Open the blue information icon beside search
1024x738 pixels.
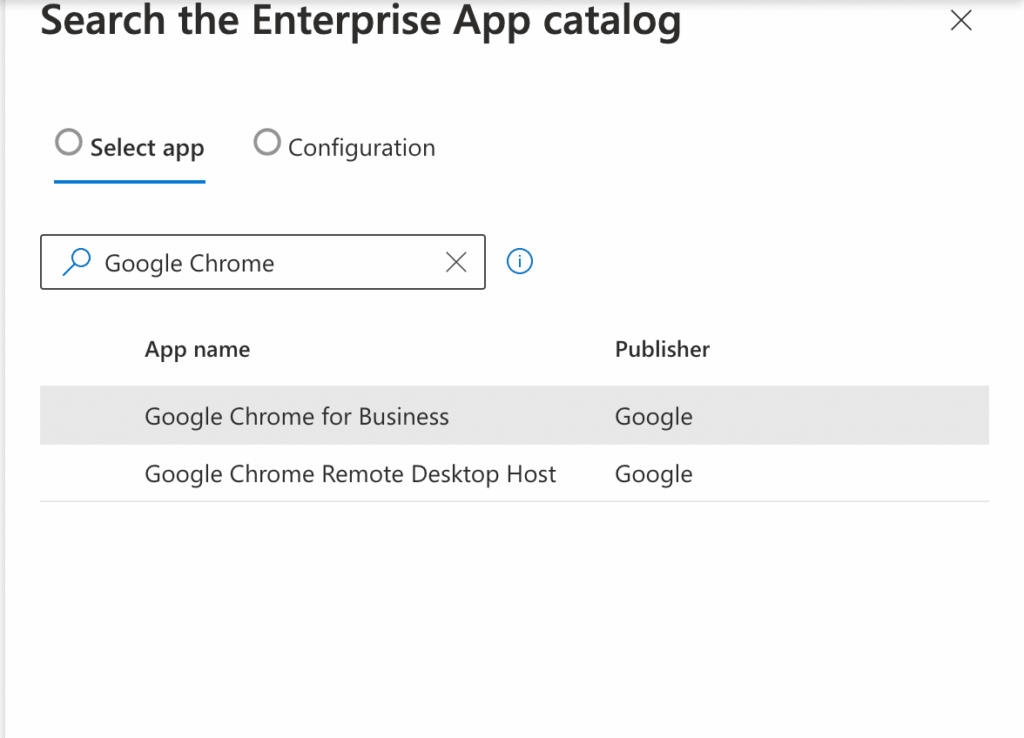tap(519, 261)
